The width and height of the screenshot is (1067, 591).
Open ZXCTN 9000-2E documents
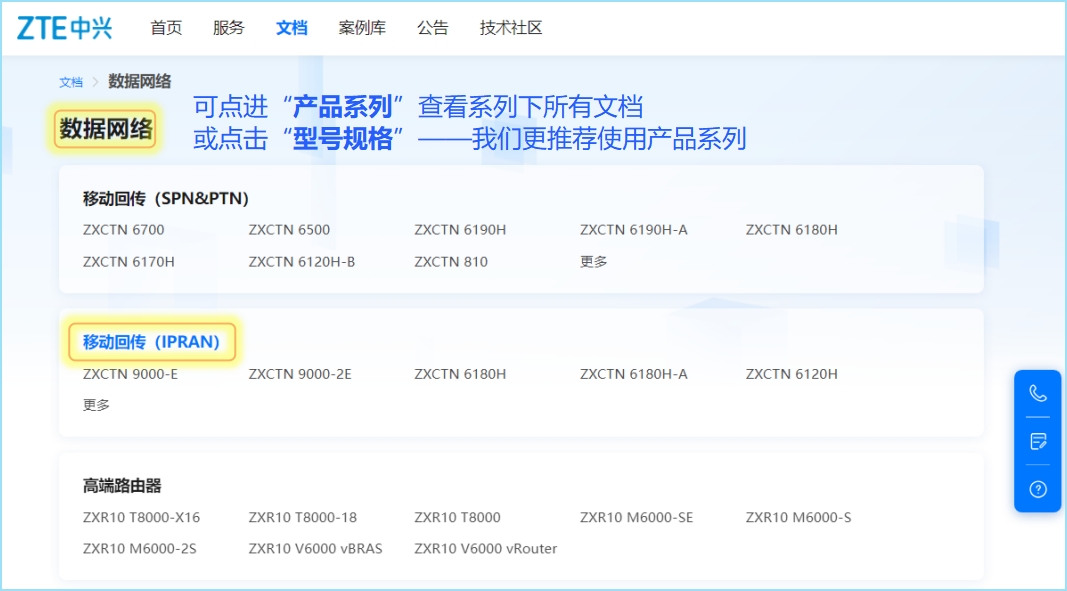pos(300,374)
